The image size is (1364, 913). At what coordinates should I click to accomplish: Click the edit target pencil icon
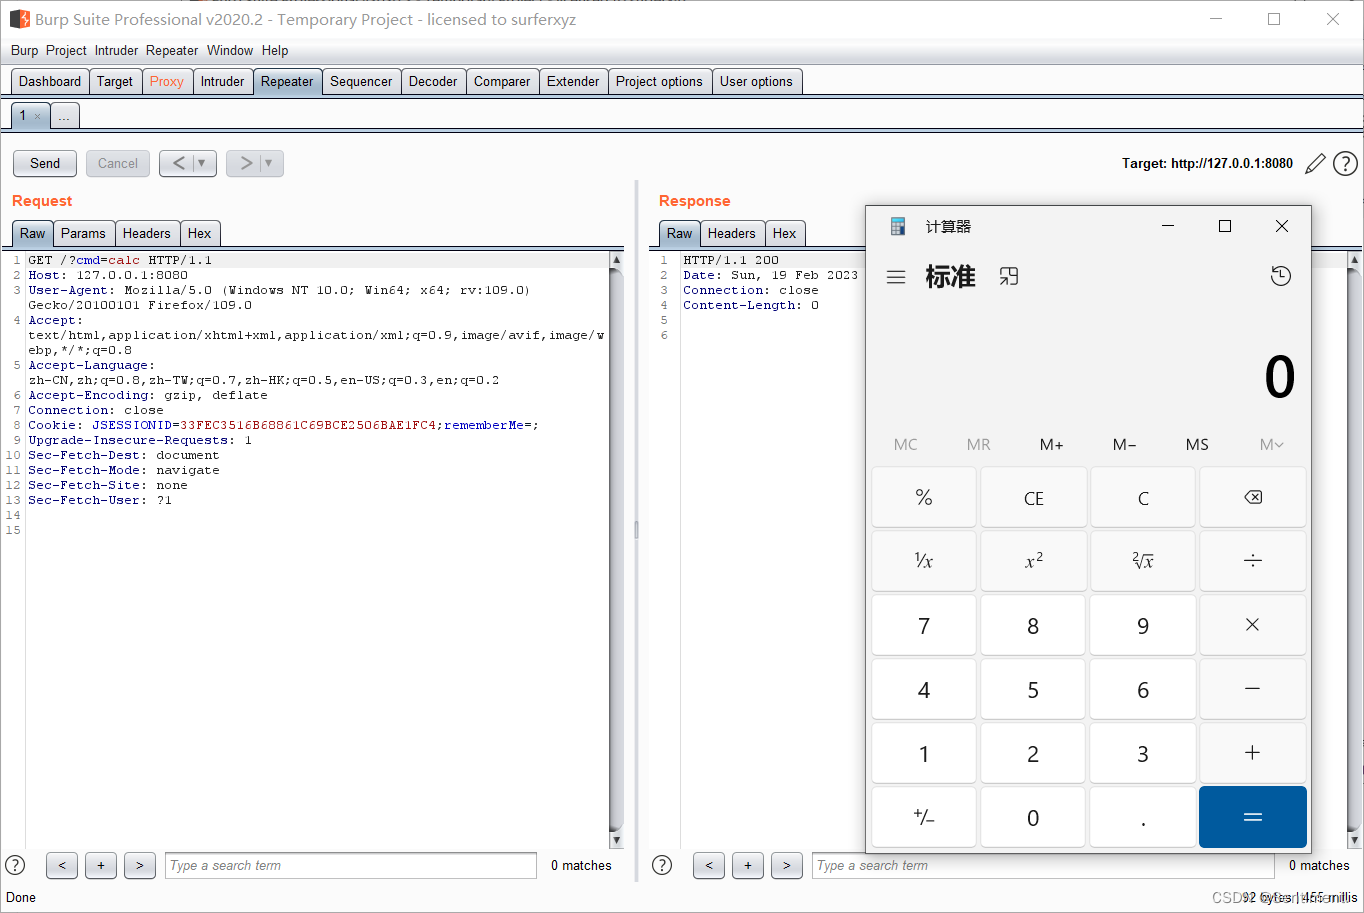tap(1316, 163)
